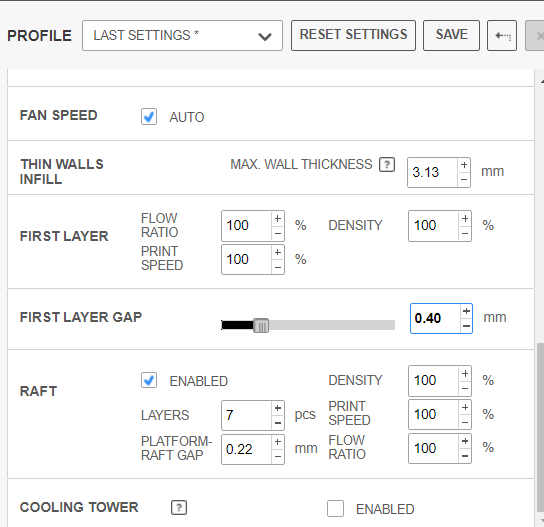Open the Cooling Tower help icon
This screenshot has width=544, height=527.
point(179,508)
